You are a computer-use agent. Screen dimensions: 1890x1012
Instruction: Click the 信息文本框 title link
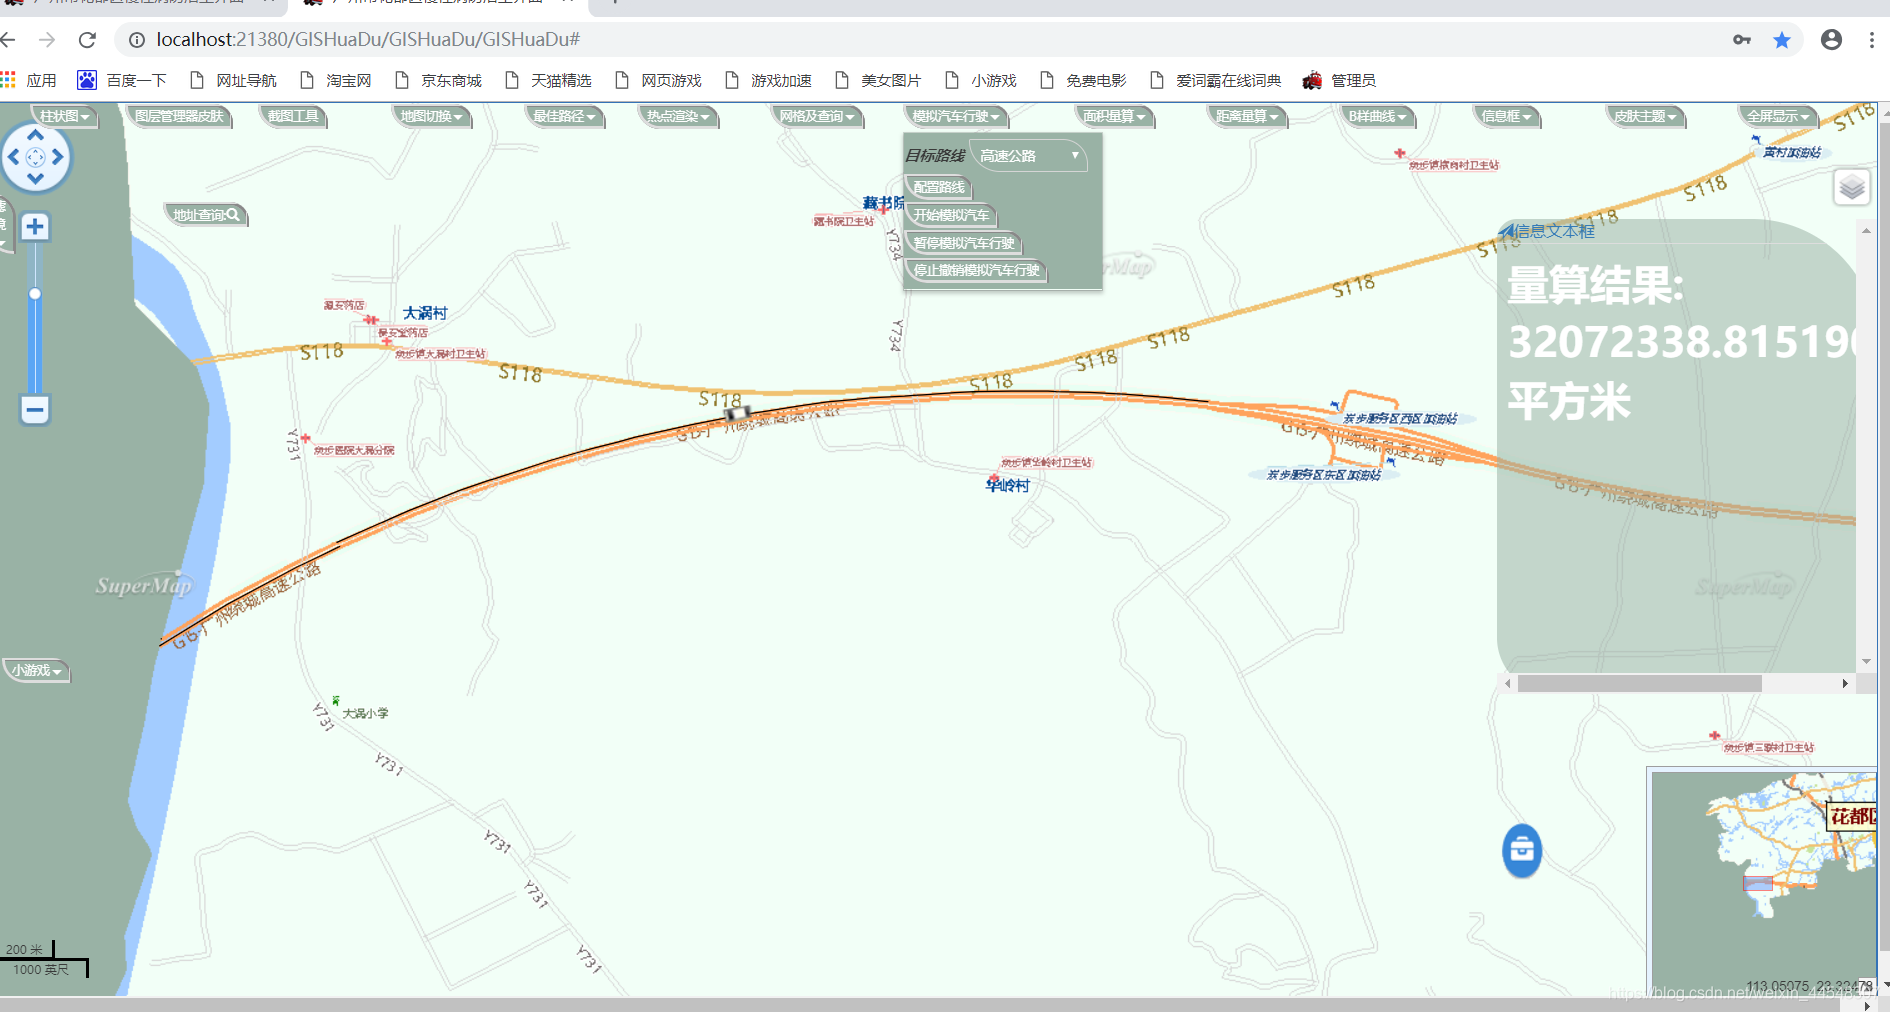1554,231
